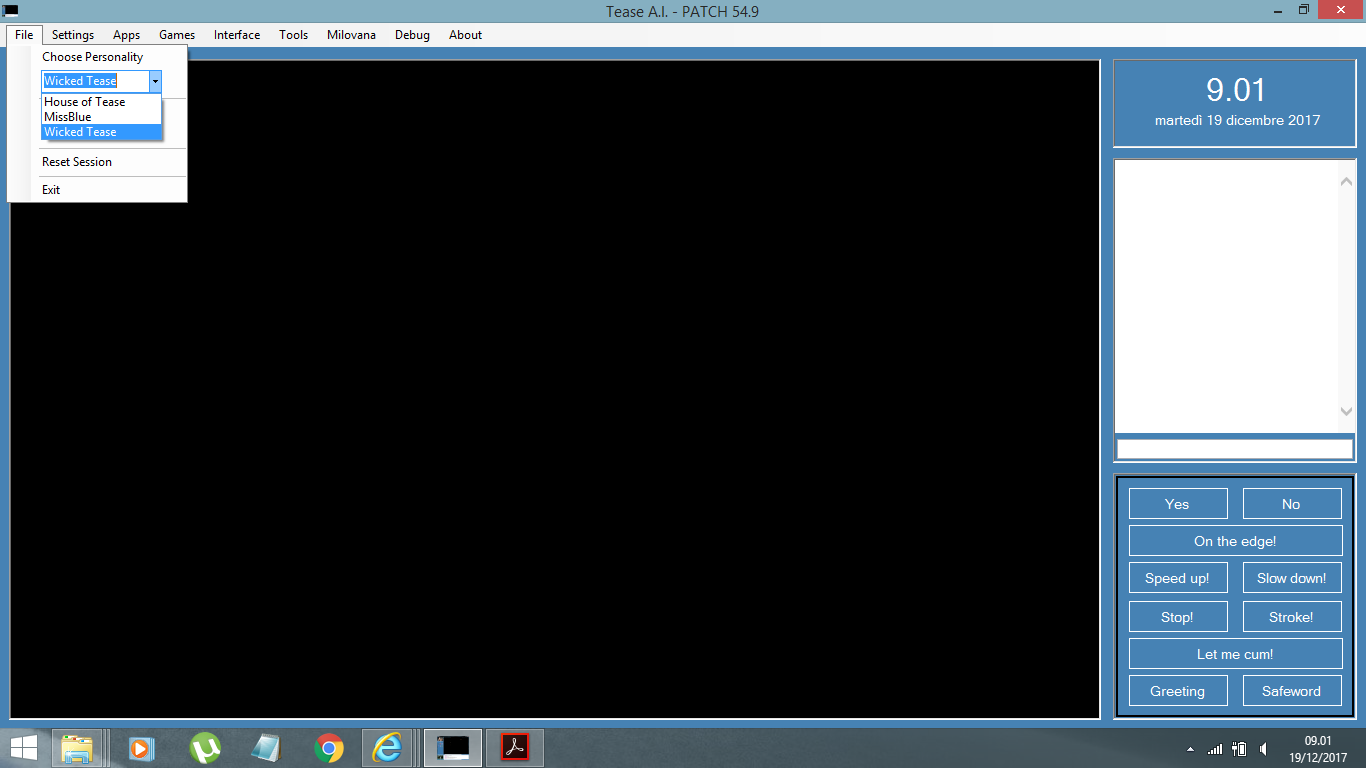Click the Choose Personality label
Viewport: 1366px width, 768px height.
click(x=93, y=57)
